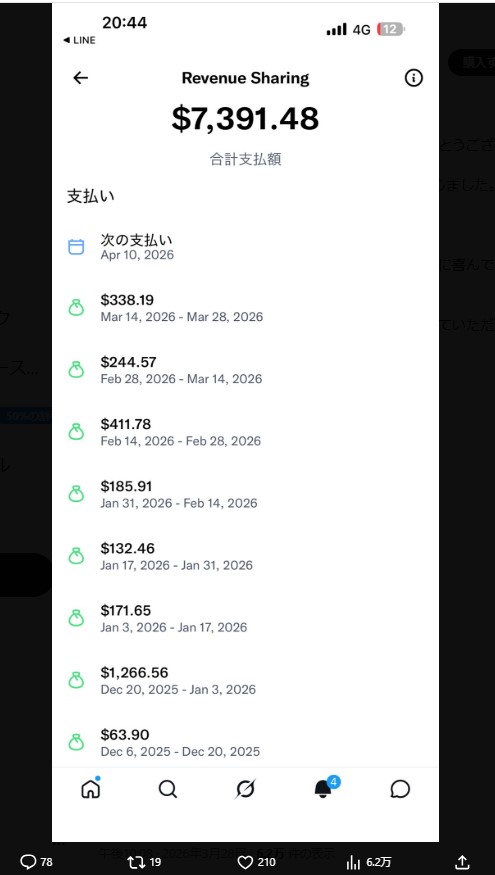Image resolution: width=495 pixels, height=875 pixels.
Task: Select the $244.57 payout entry
Action: [x=246, y=371]
